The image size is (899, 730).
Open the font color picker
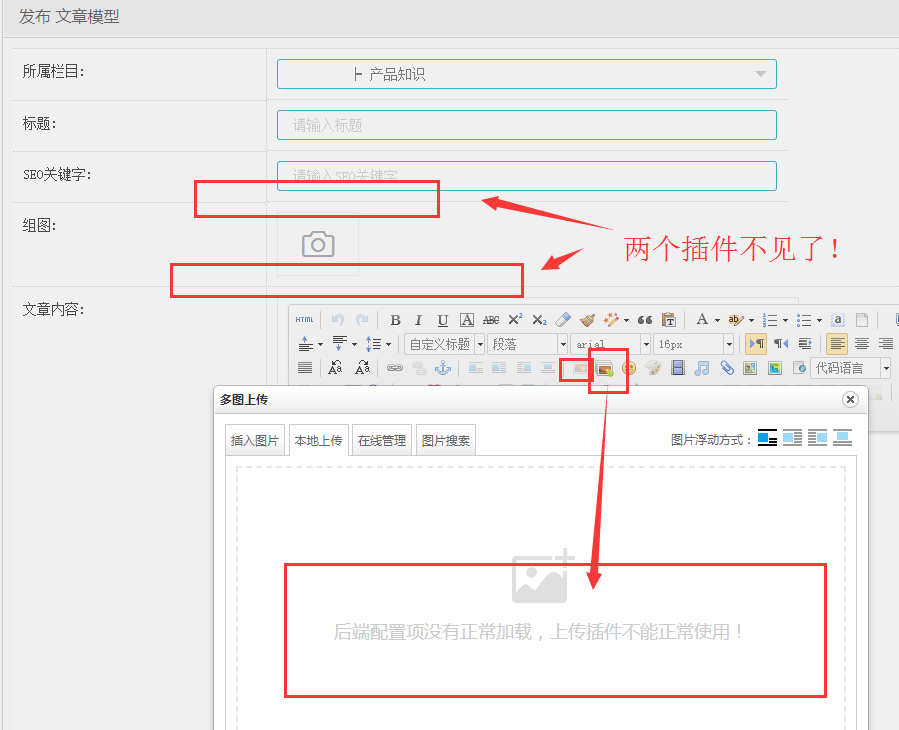[x=703, y=320]
